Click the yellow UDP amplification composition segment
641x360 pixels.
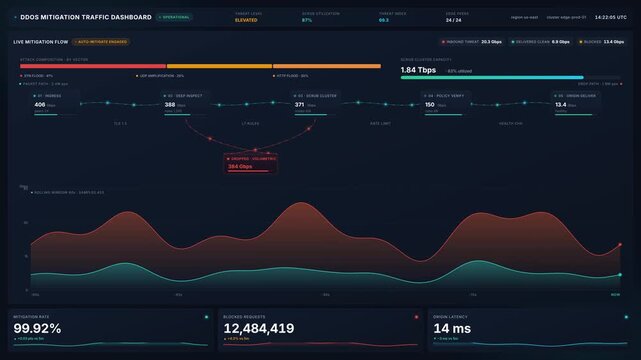click(219, 66)
